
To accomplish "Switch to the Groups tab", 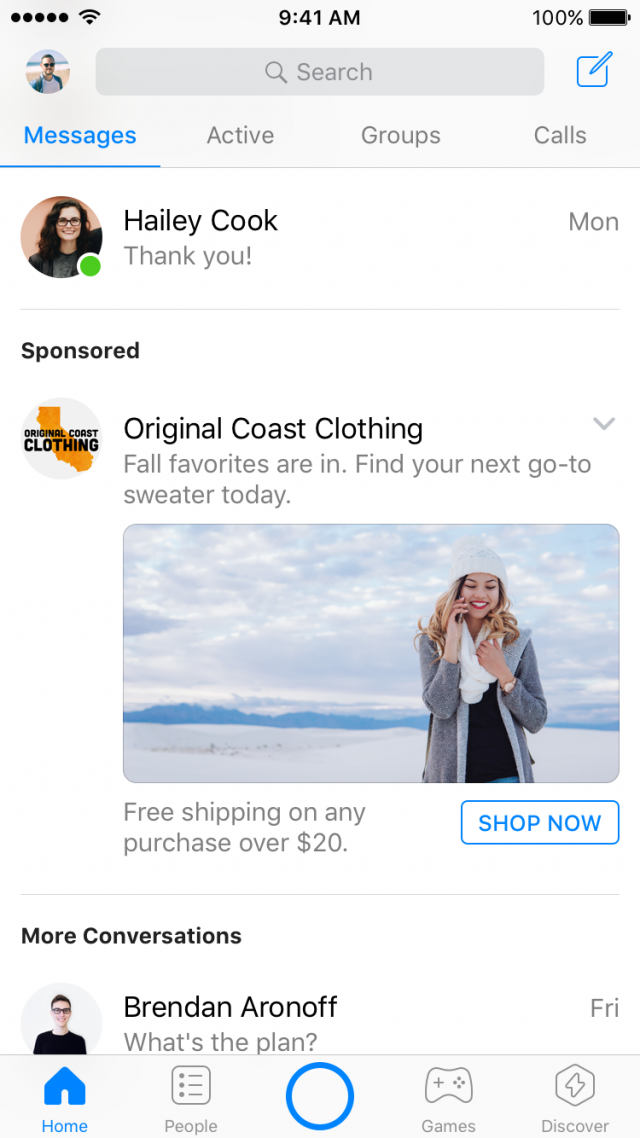I will tap(400, 135).
